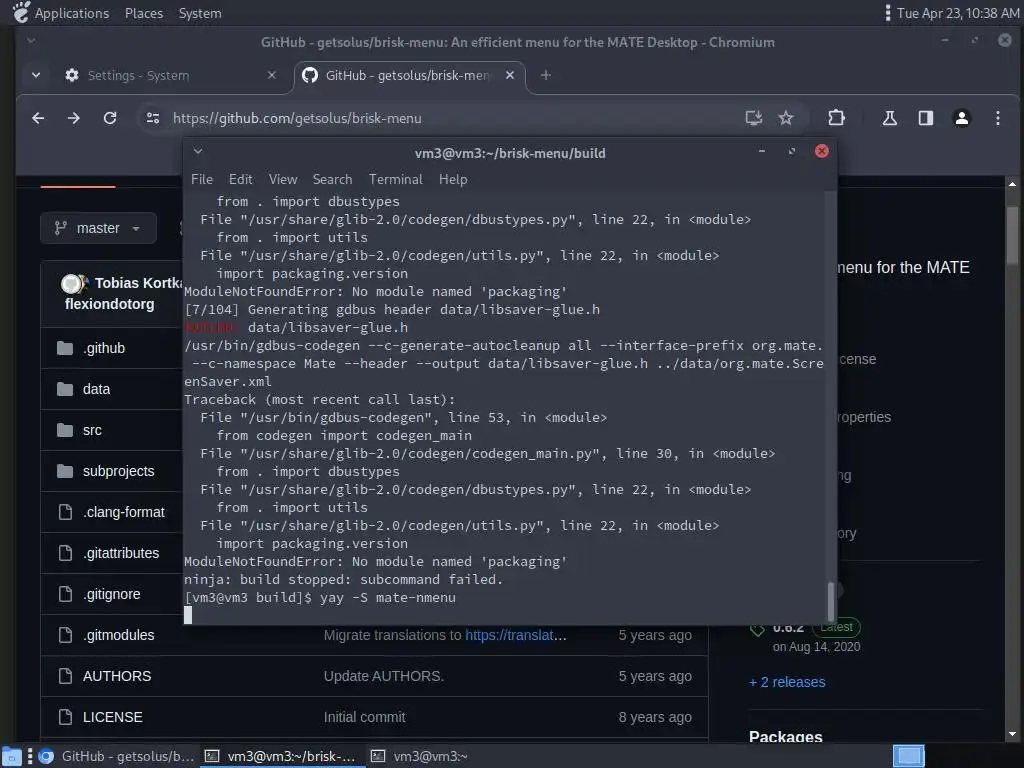Click the browser page vertical scrollbar
This screenshot has width=1024, height=768.
coord(1012,235)
